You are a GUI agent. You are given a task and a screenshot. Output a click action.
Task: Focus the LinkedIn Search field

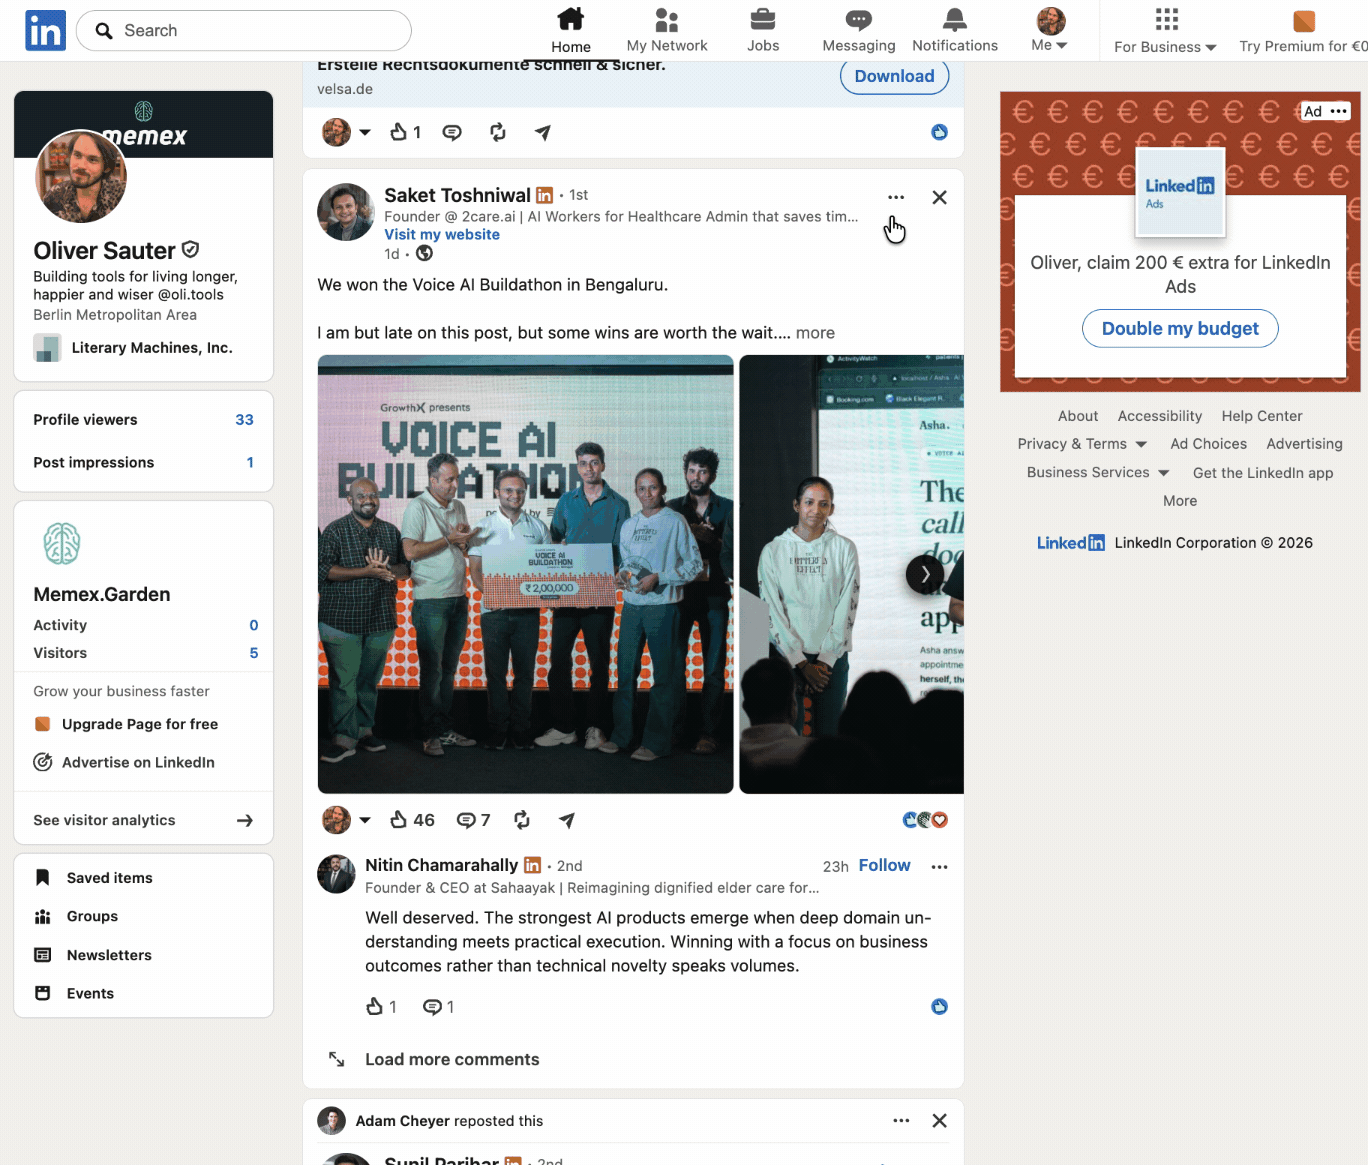[244, 31]
